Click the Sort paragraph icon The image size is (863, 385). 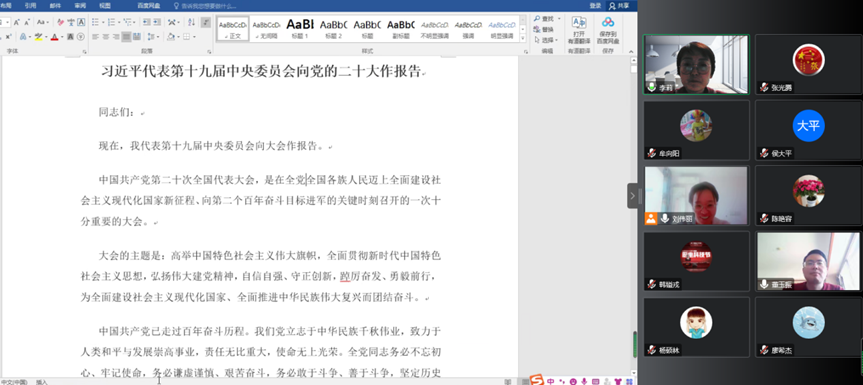coord(191,22)
